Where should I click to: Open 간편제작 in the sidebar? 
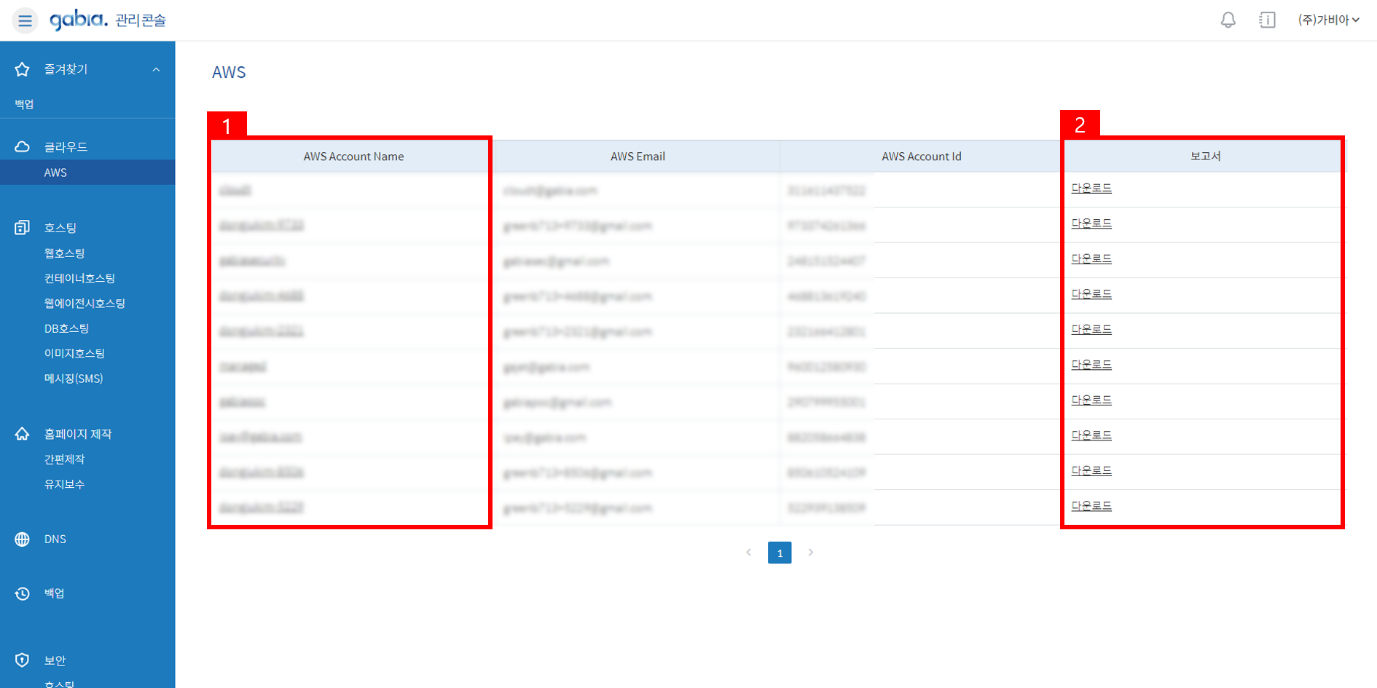coord(64,459)
